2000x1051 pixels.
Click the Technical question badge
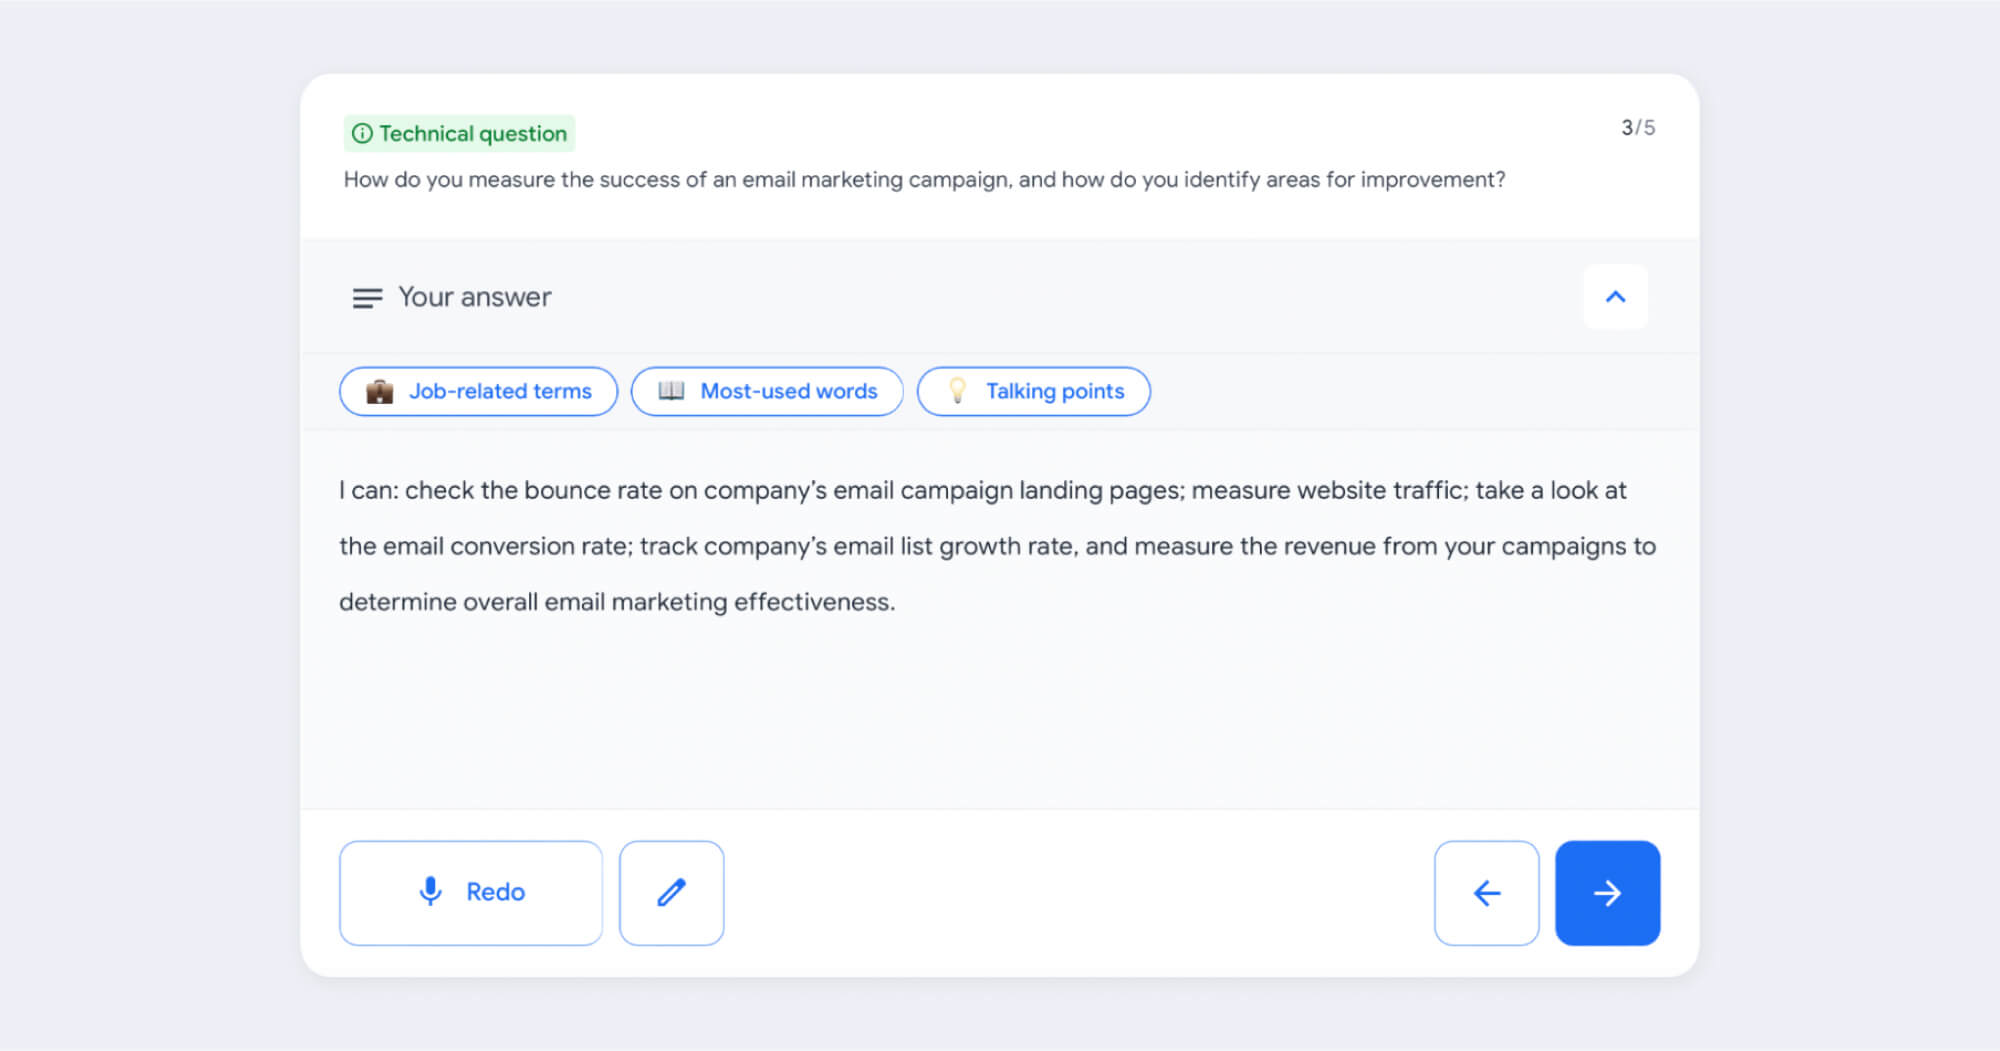(x=472, y=133)
